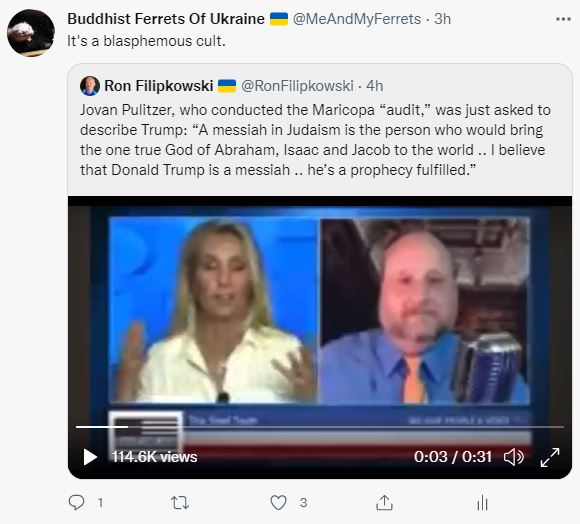The image size is (580, 524).
Task: Expand video to fullscreen
Action: (x=550, y=457)
